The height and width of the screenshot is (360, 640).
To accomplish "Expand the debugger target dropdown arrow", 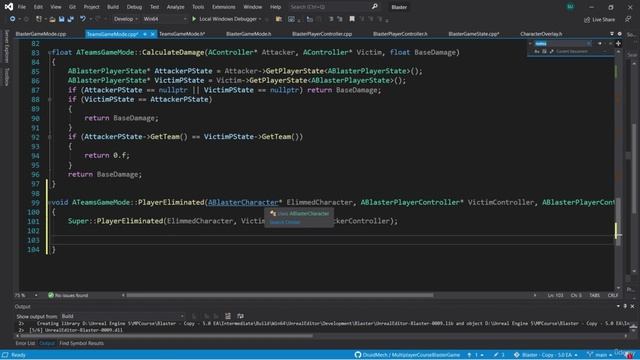I will [x=260, y=19].
